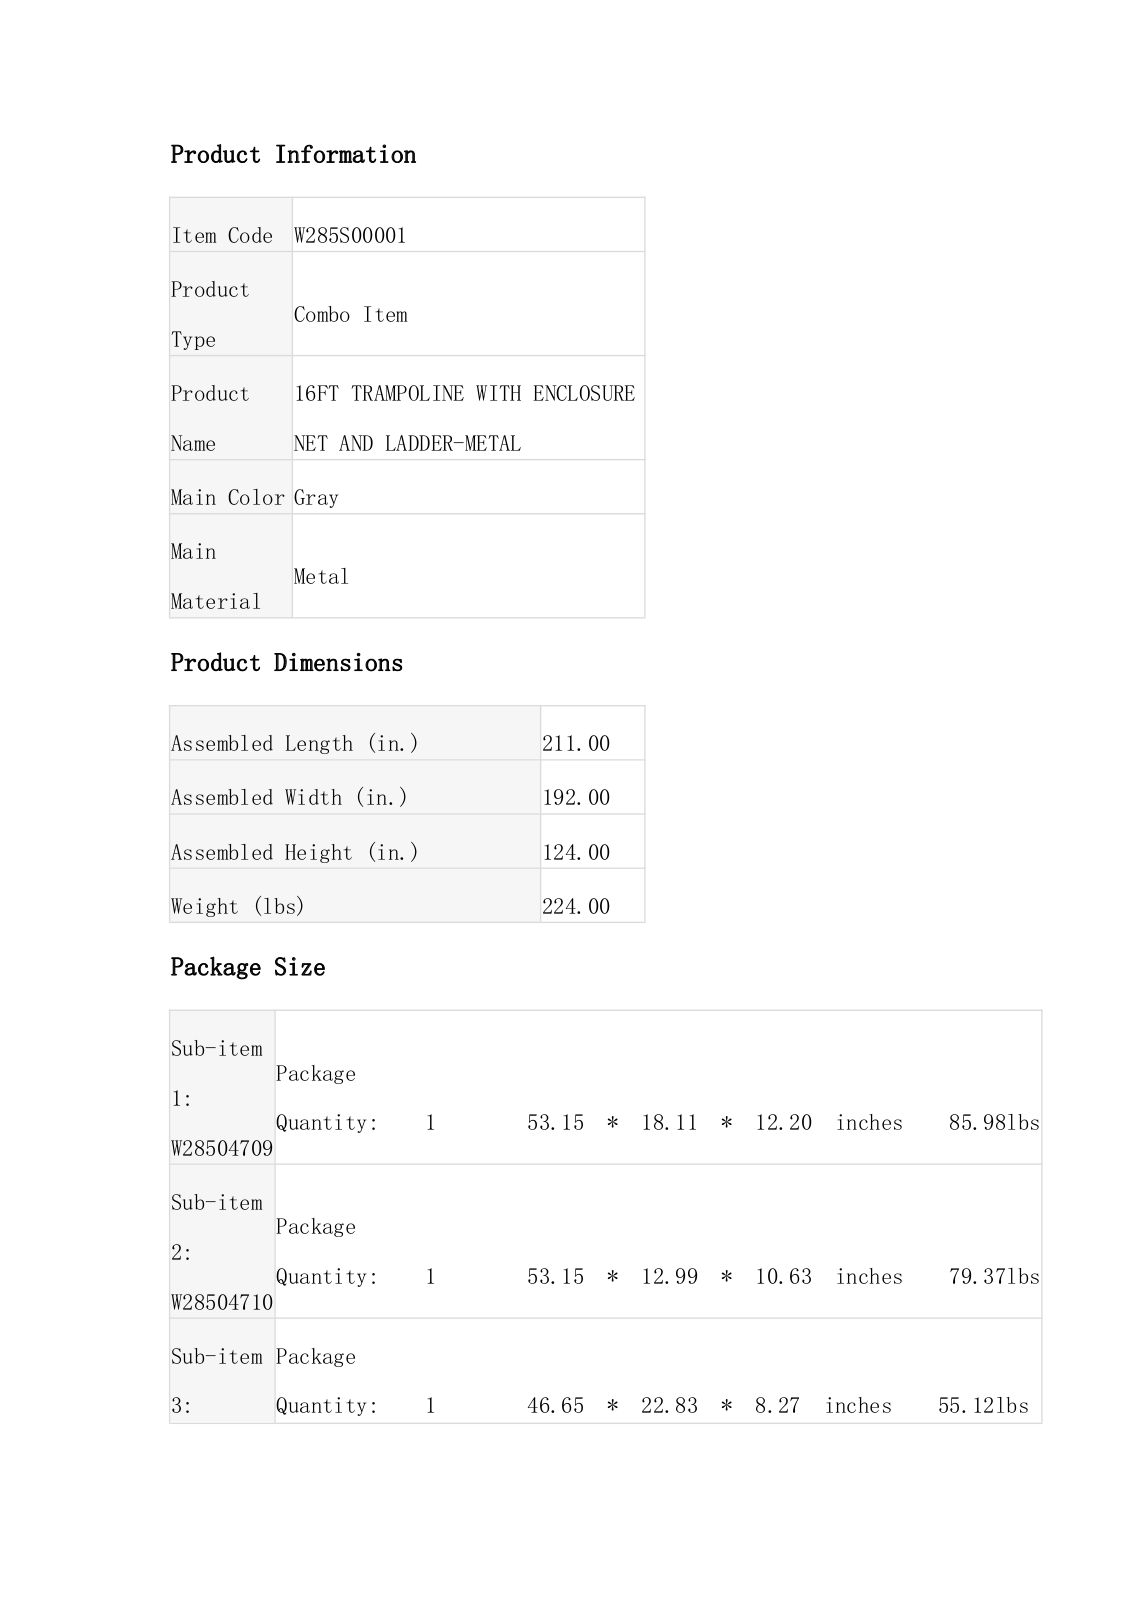The image size is (1132, 1600).
Task: Click the Assembled Width value 192.00
Action: click(576, 798)
